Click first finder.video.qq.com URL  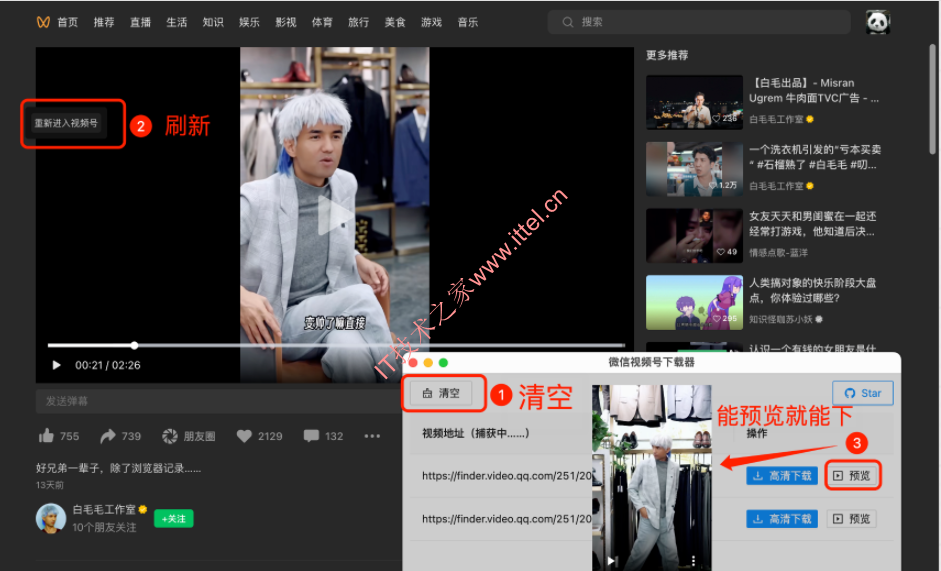(x=507, y=476)
